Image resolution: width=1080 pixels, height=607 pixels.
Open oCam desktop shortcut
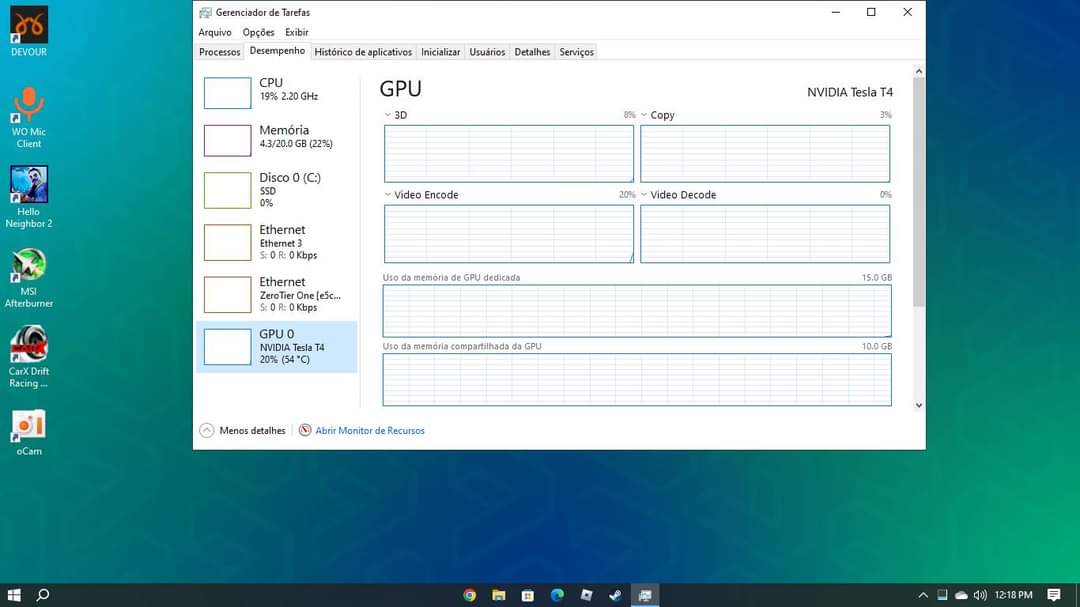[29, 426]
